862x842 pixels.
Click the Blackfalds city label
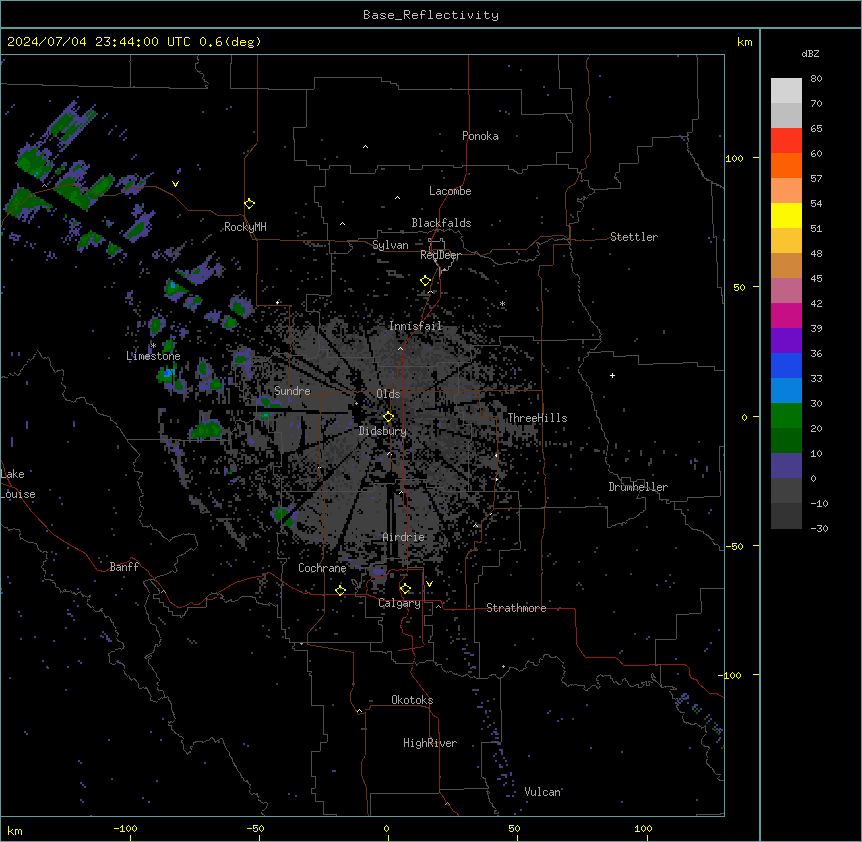coord(441,223)
